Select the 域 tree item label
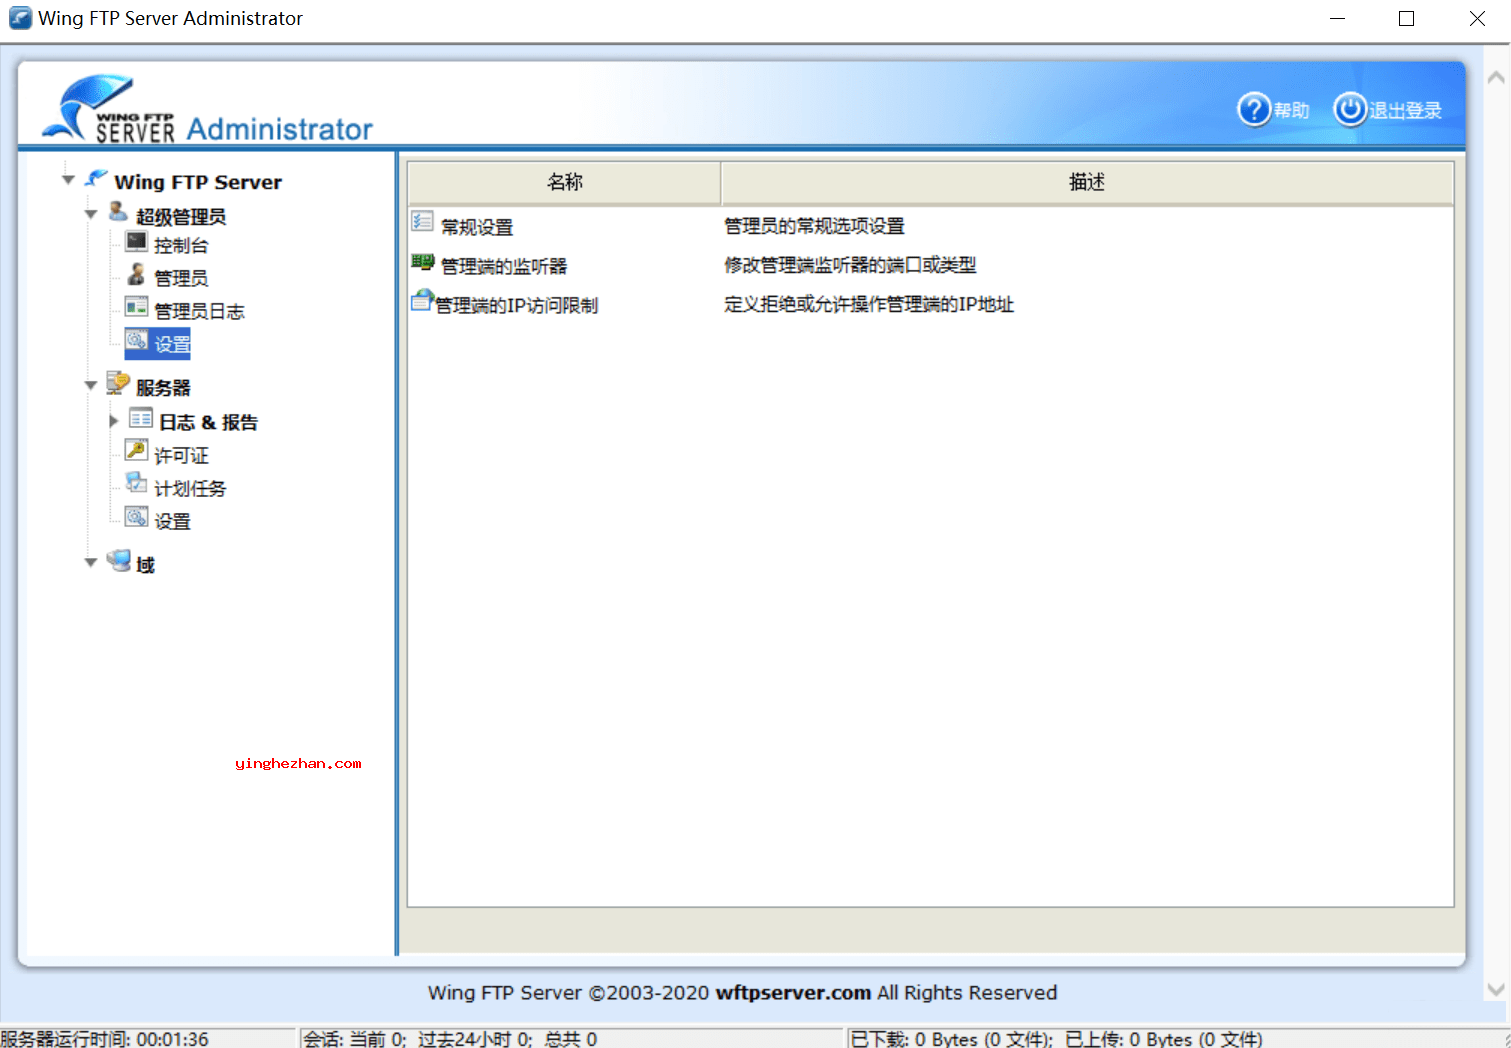The image size is (1511, 1048). pyautogui.click(x=145, y=565)
